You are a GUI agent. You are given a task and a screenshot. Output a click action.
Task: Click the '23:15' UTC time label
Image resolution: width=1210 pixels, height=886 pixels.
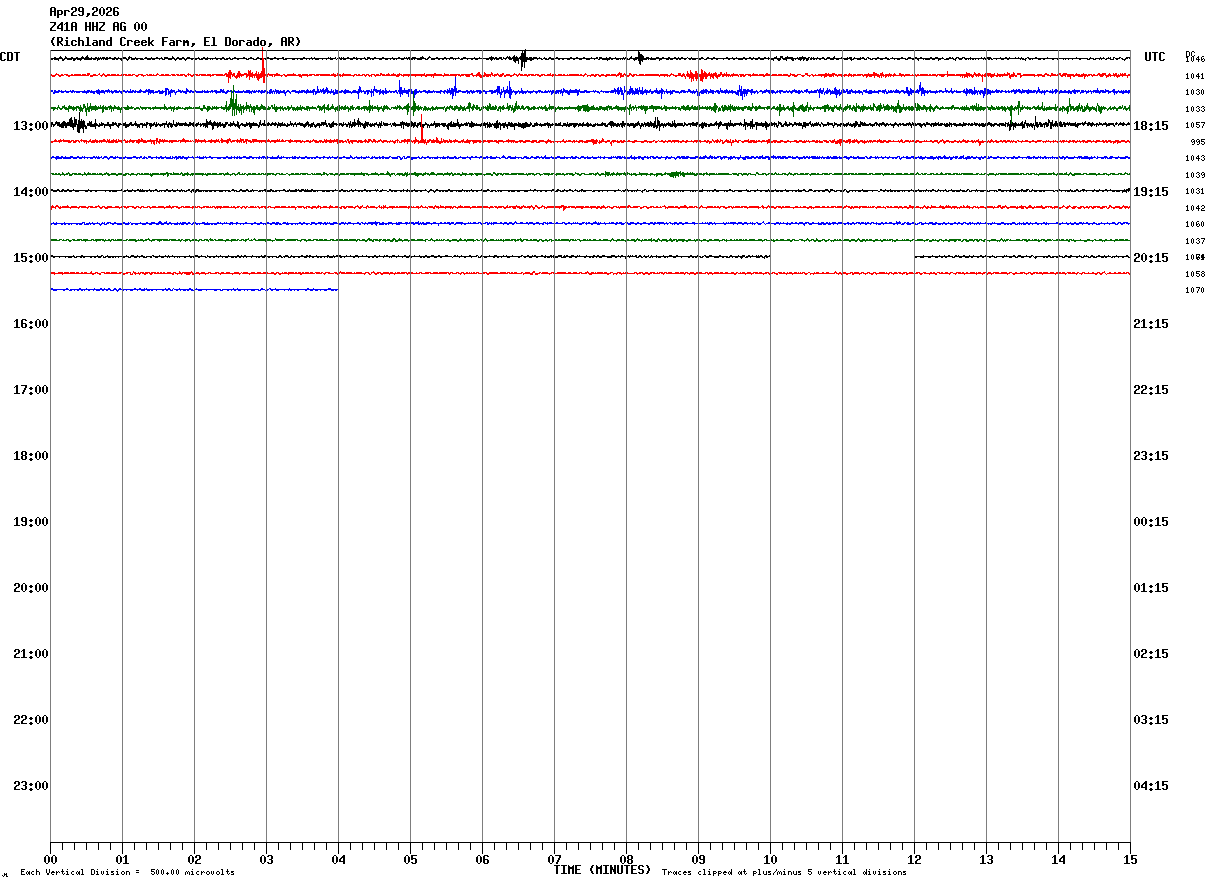(1151, 456)
